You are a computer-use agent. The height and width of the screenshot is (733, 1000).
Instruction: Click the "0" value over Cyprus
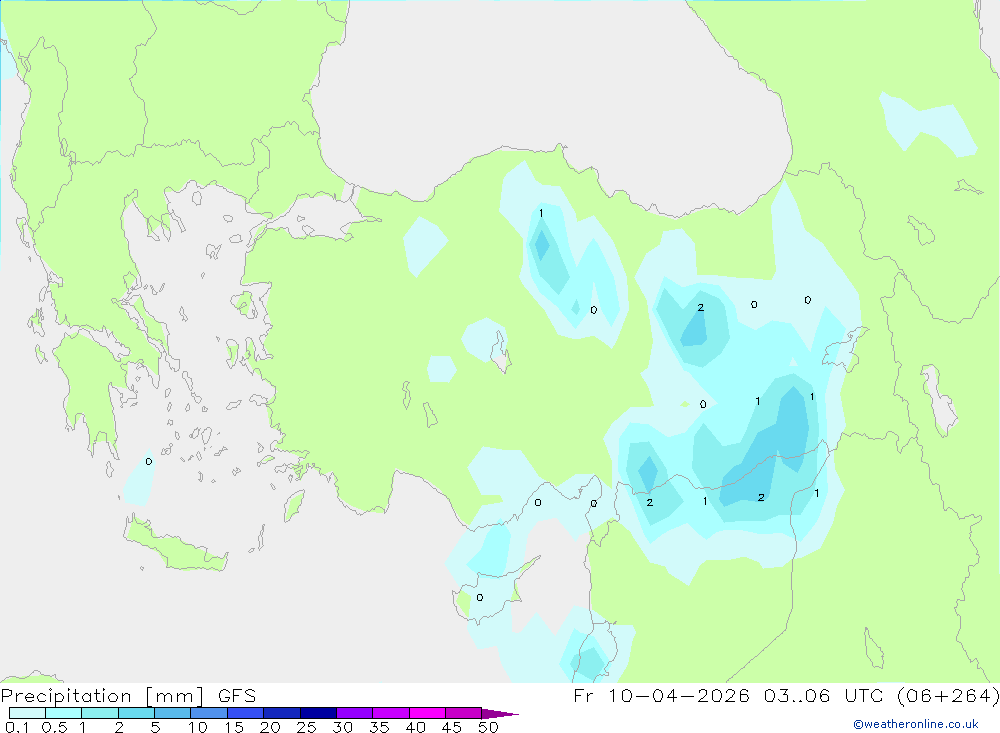pyautogui.click(x=480, y=598)
